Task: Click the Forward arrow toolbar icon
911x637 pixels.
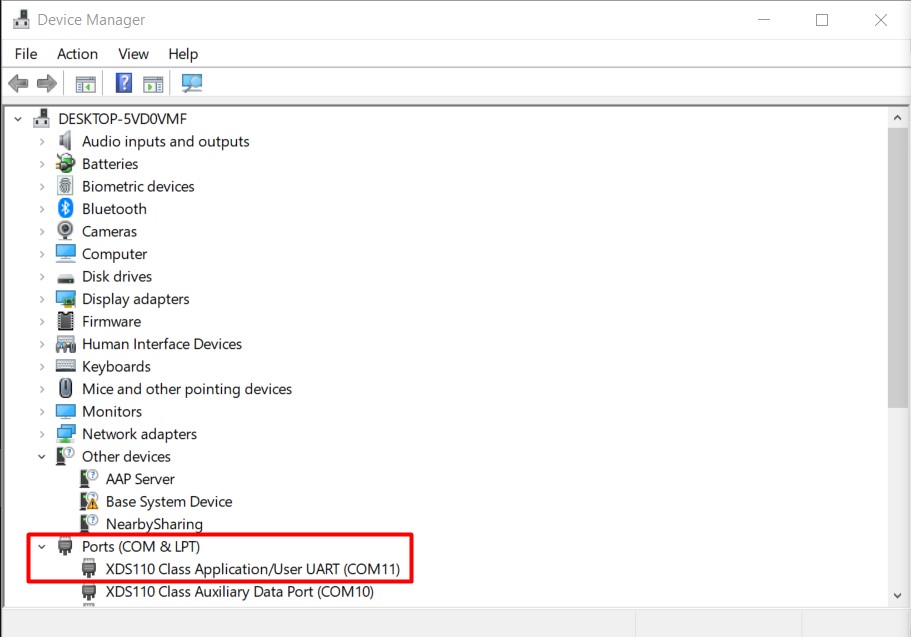Action: (47, 84)
